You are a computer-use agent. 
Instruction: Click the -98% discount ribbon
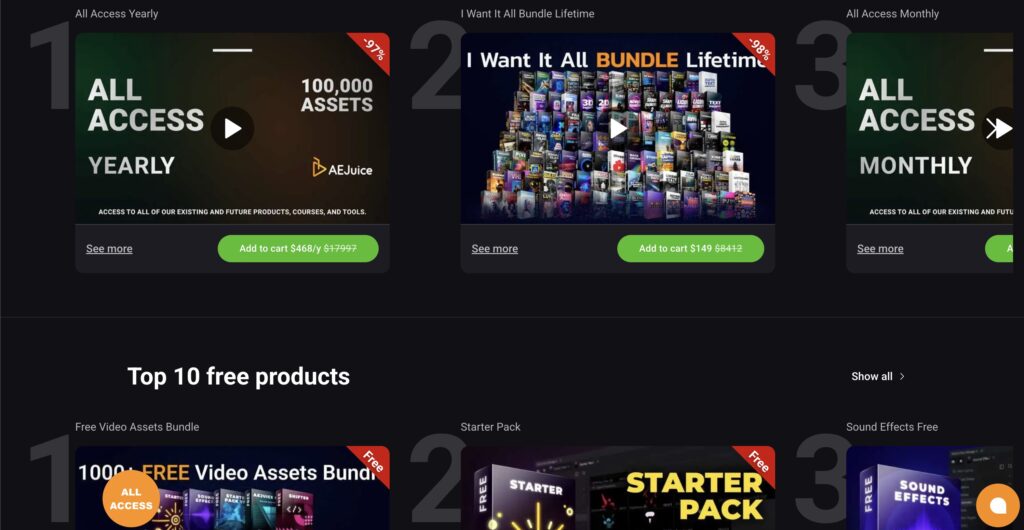(x=758, y=50)
